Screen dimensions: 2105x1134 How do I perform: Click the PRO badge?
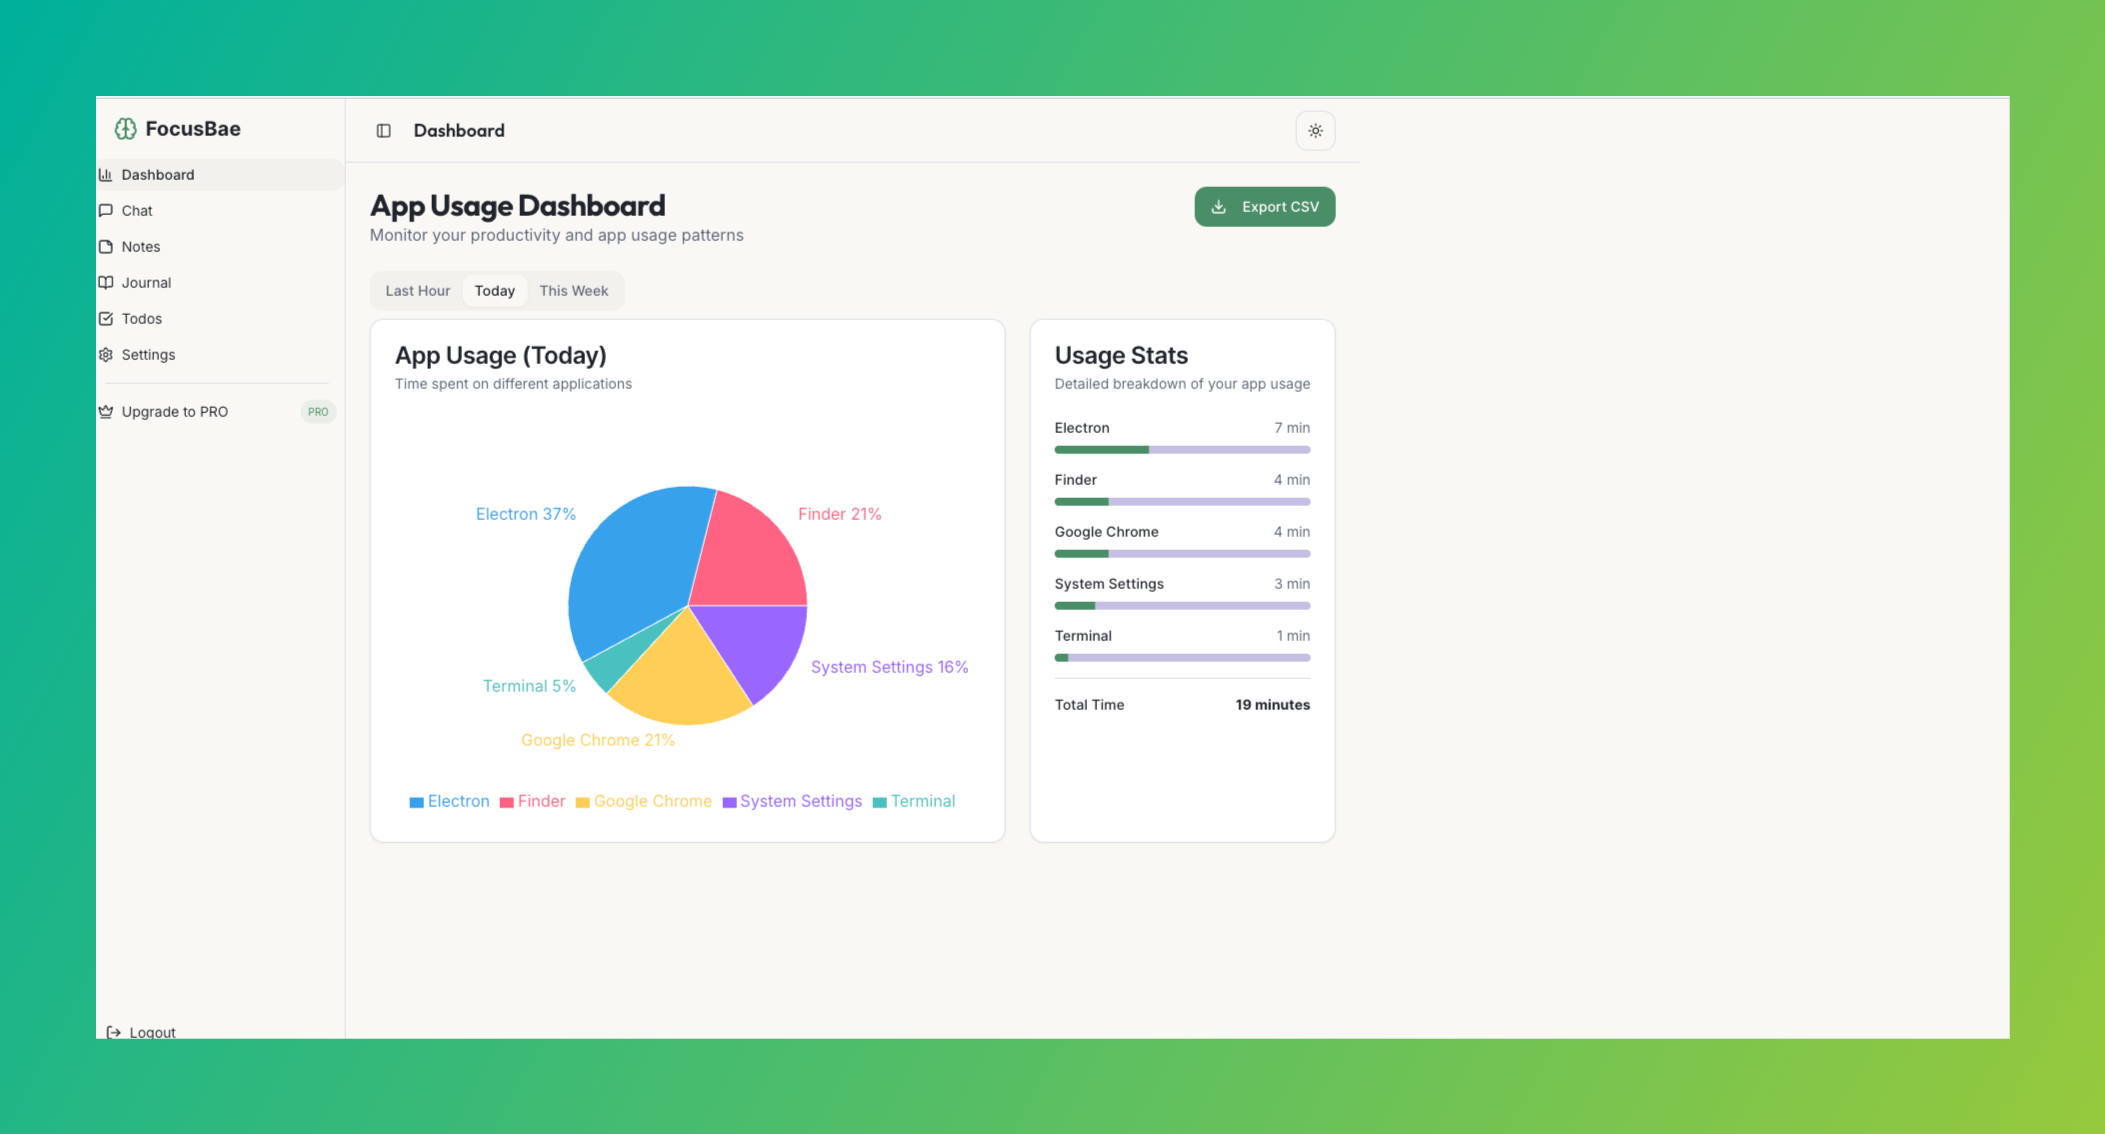(318, 412)
